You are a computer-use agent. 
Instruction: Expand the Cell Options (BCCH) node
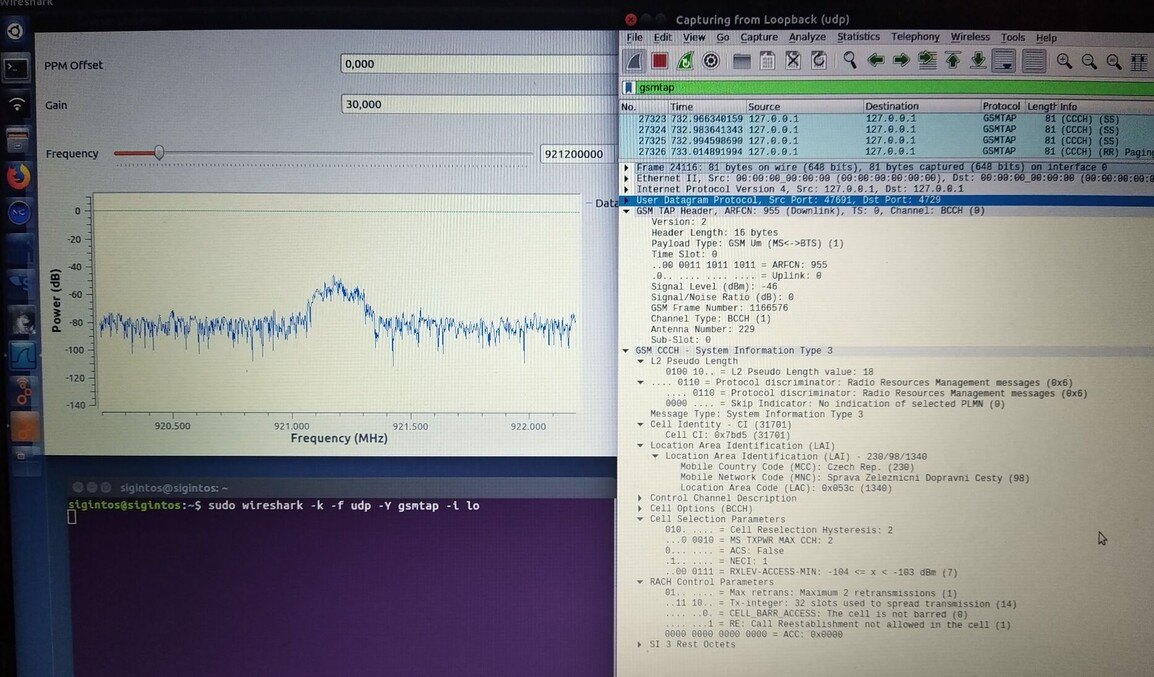(640, 508)
